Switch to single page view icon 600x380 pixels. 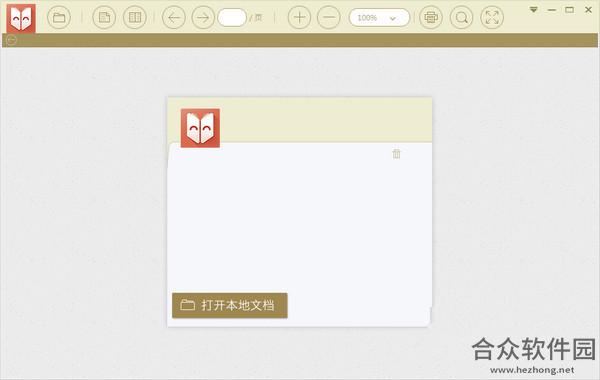tap(104, 18)
